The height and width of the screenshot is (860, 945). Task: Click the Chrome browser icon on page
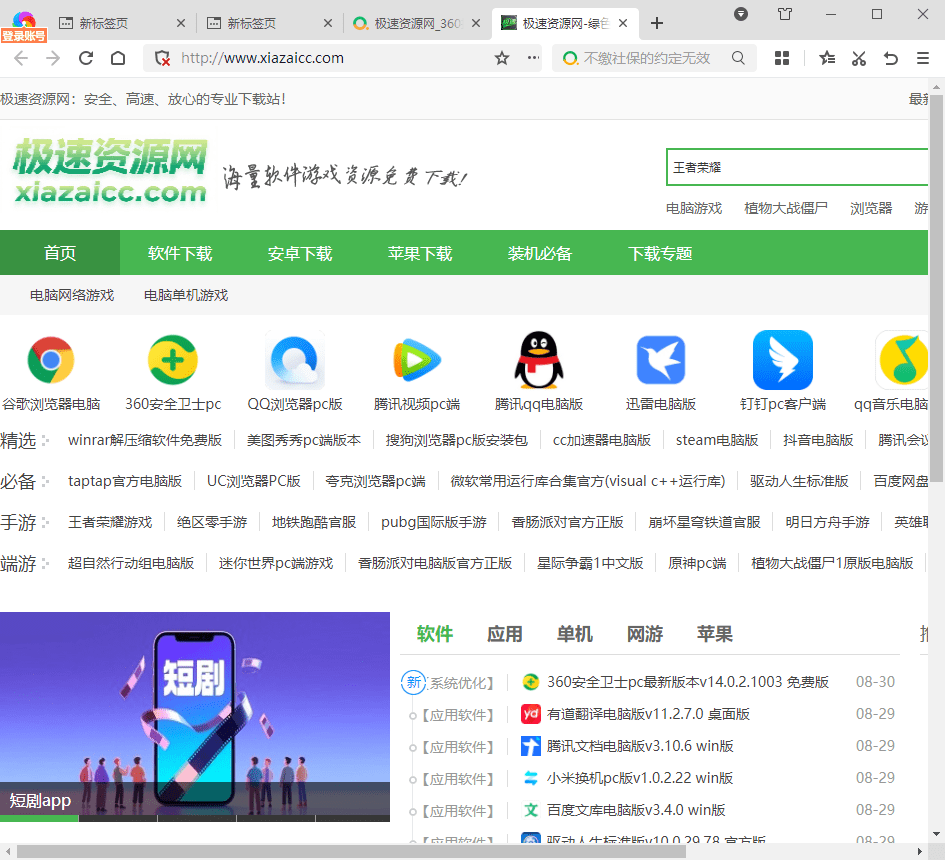coord(50,360)
